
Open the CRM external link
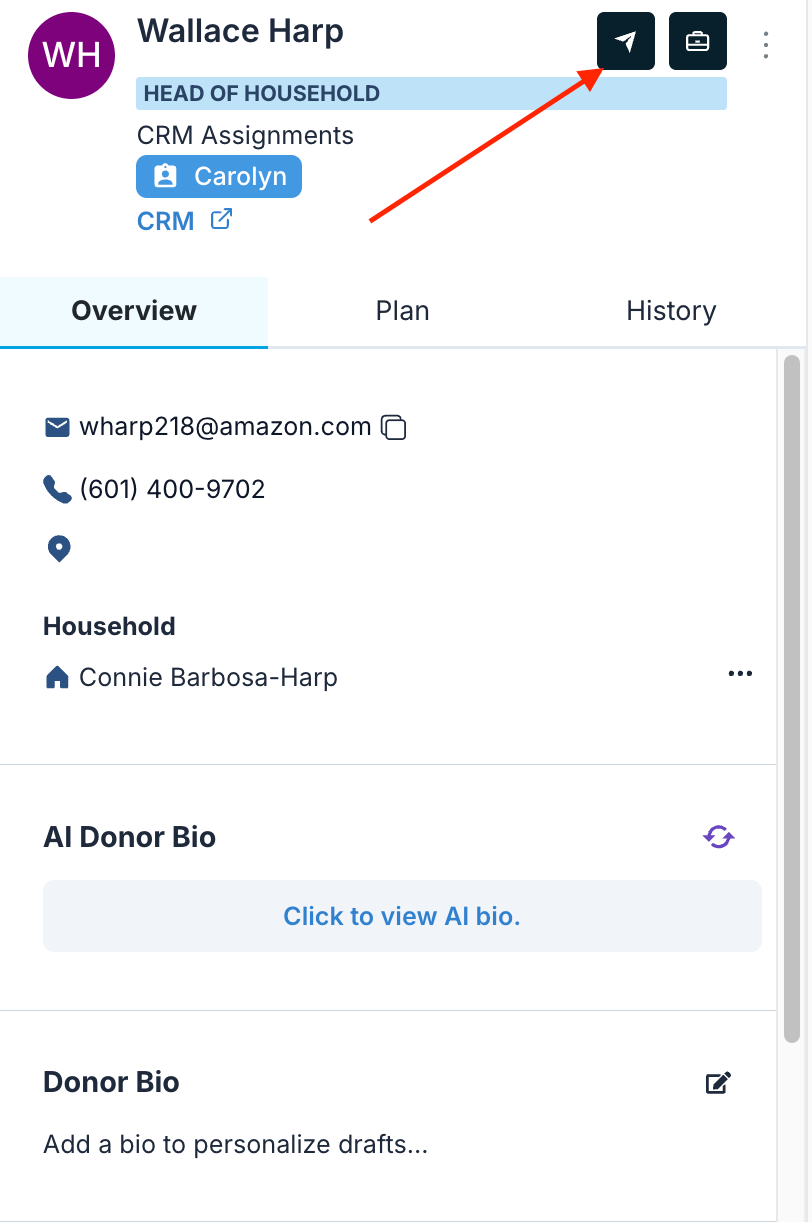point(165,221)
